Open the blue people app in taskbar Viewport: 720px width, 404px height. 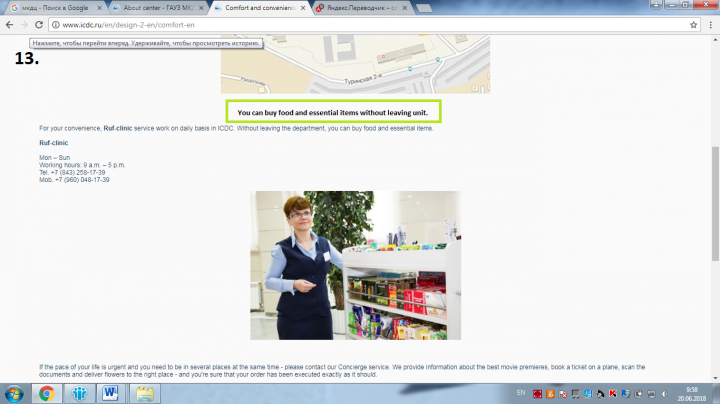pos(79,394)
